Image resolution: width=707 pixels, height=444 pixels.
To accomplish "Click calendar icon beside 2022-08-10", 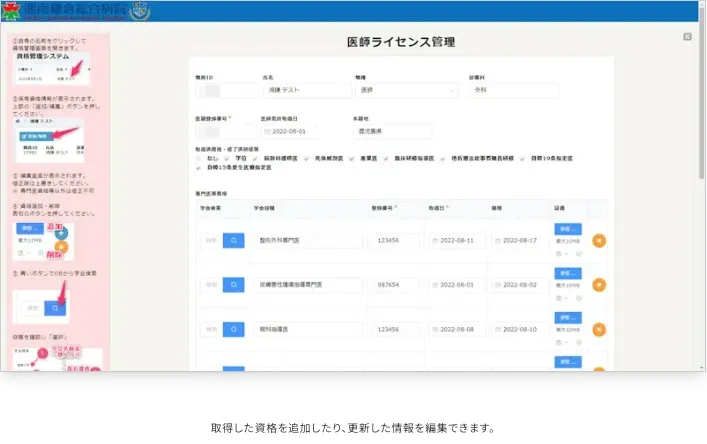I will pos(498,330).
